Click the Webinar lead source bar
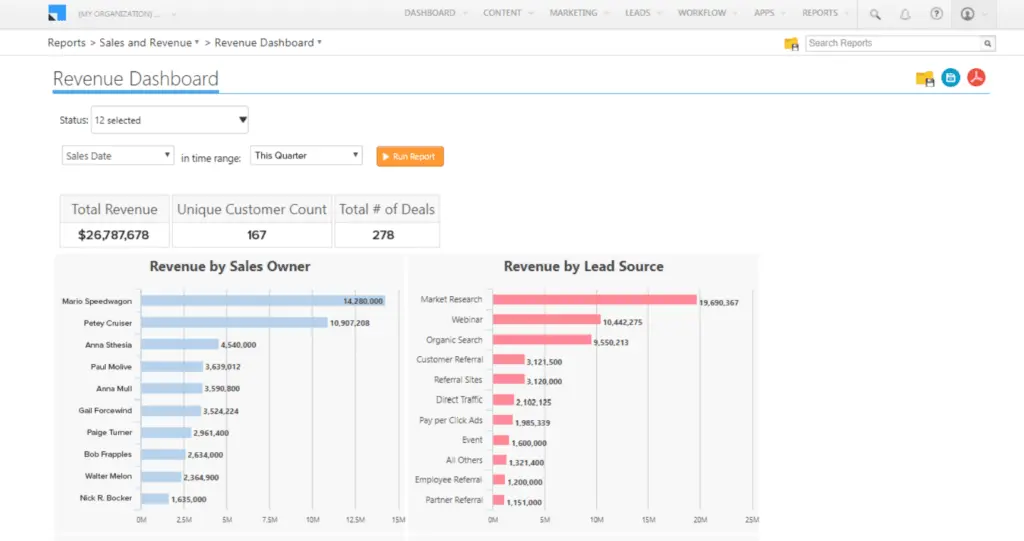Image resolution: width=1024 pixels, height=541 pixels. (547, 320)
